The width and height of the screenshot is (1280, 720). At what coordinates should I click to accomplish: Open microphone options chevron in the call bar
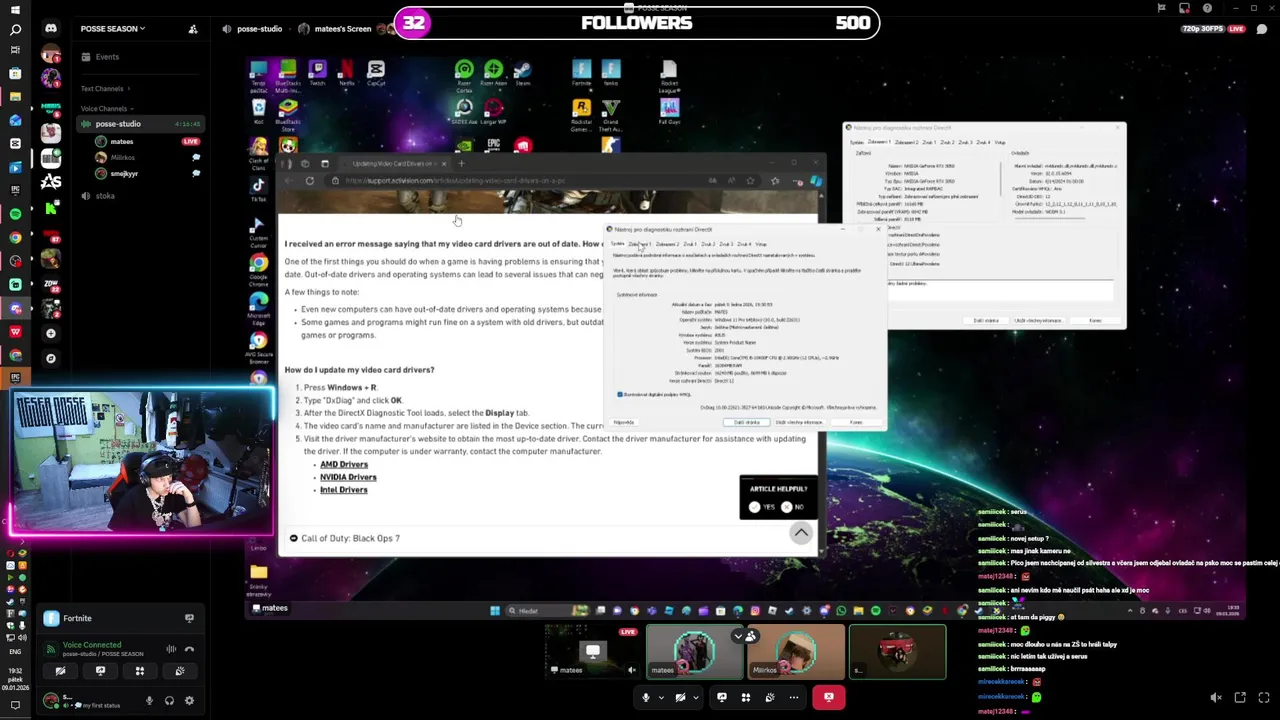pyautogui.click(x=660, y=698)
